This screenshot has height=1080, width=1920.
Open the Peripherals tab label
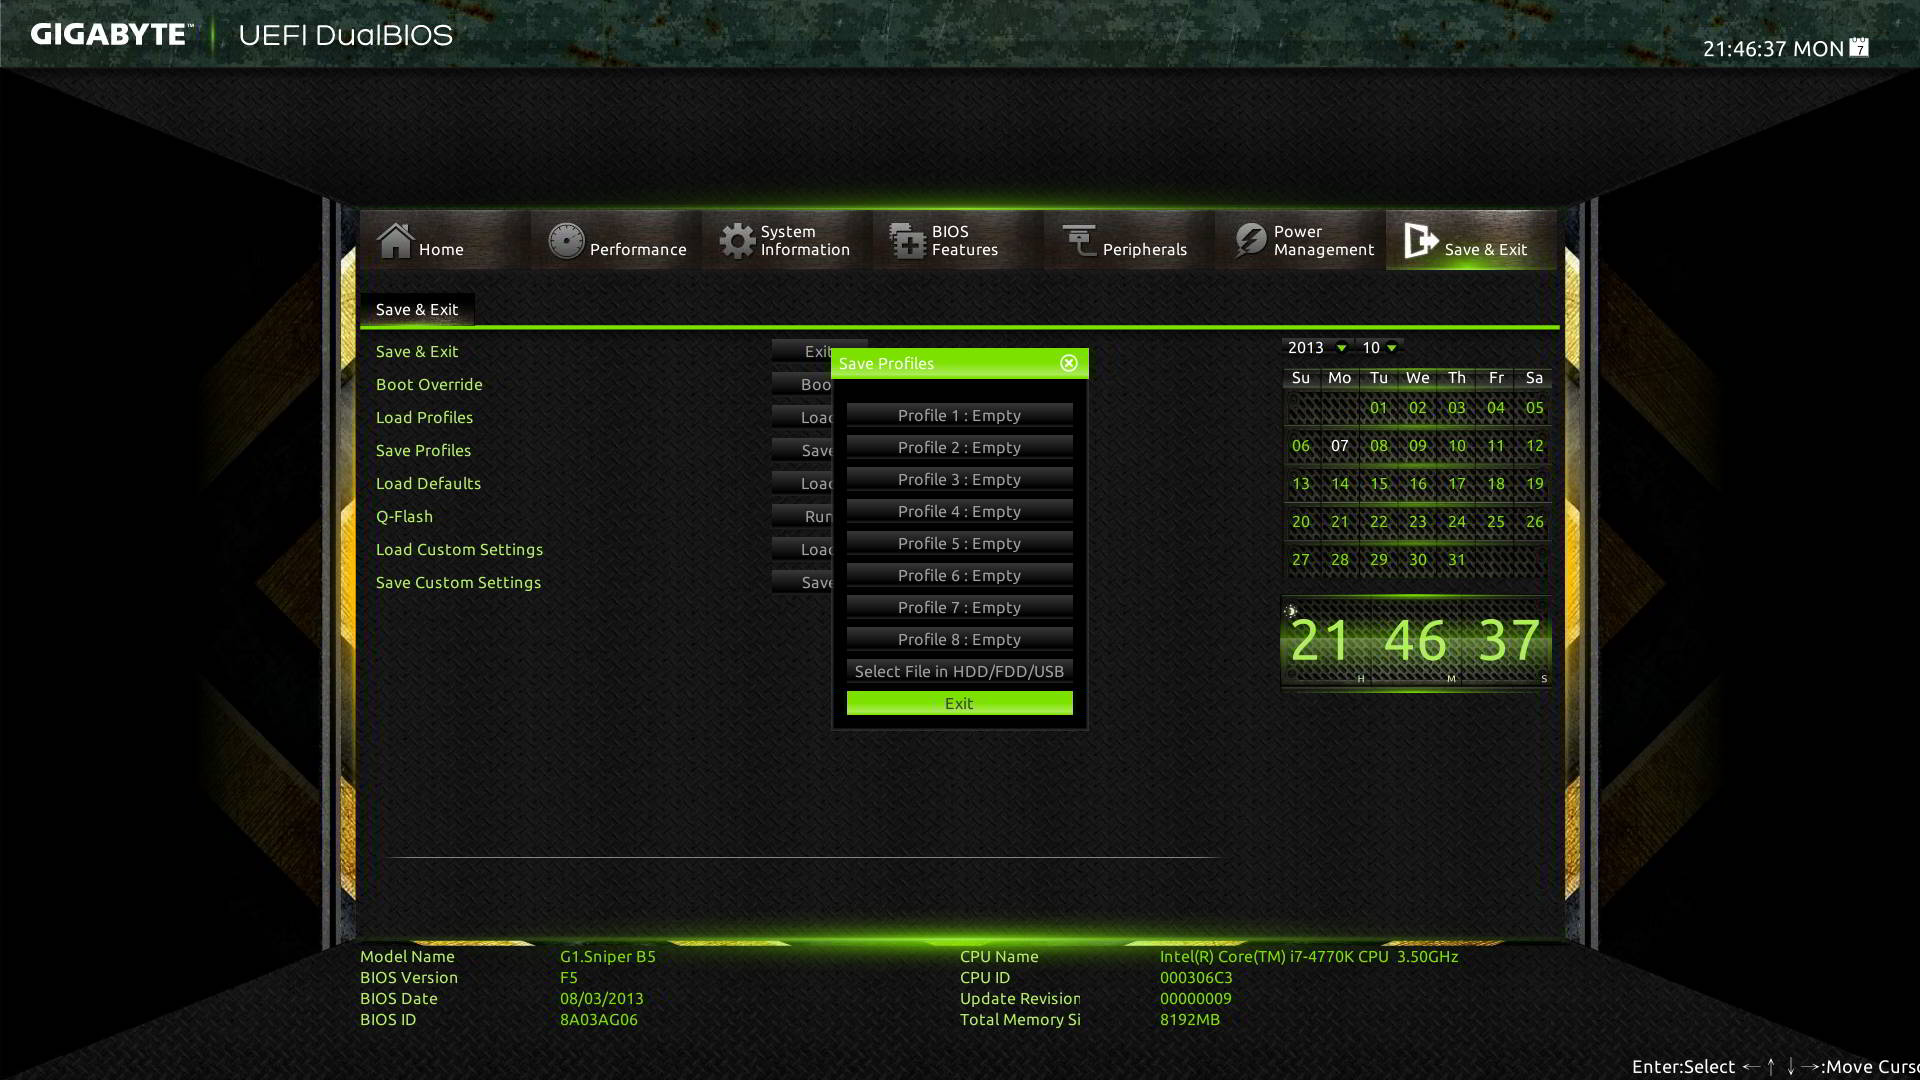click(1145, 249)
